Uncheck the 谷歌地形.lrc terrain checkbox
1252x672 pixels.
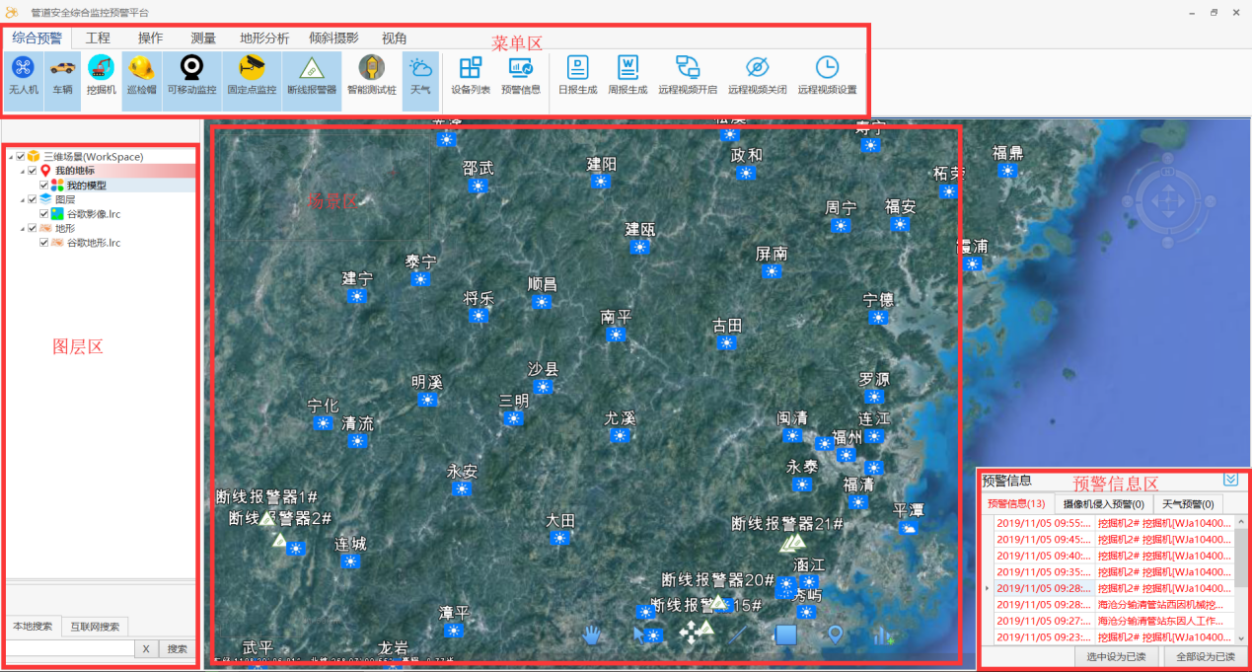pos(44,243)
